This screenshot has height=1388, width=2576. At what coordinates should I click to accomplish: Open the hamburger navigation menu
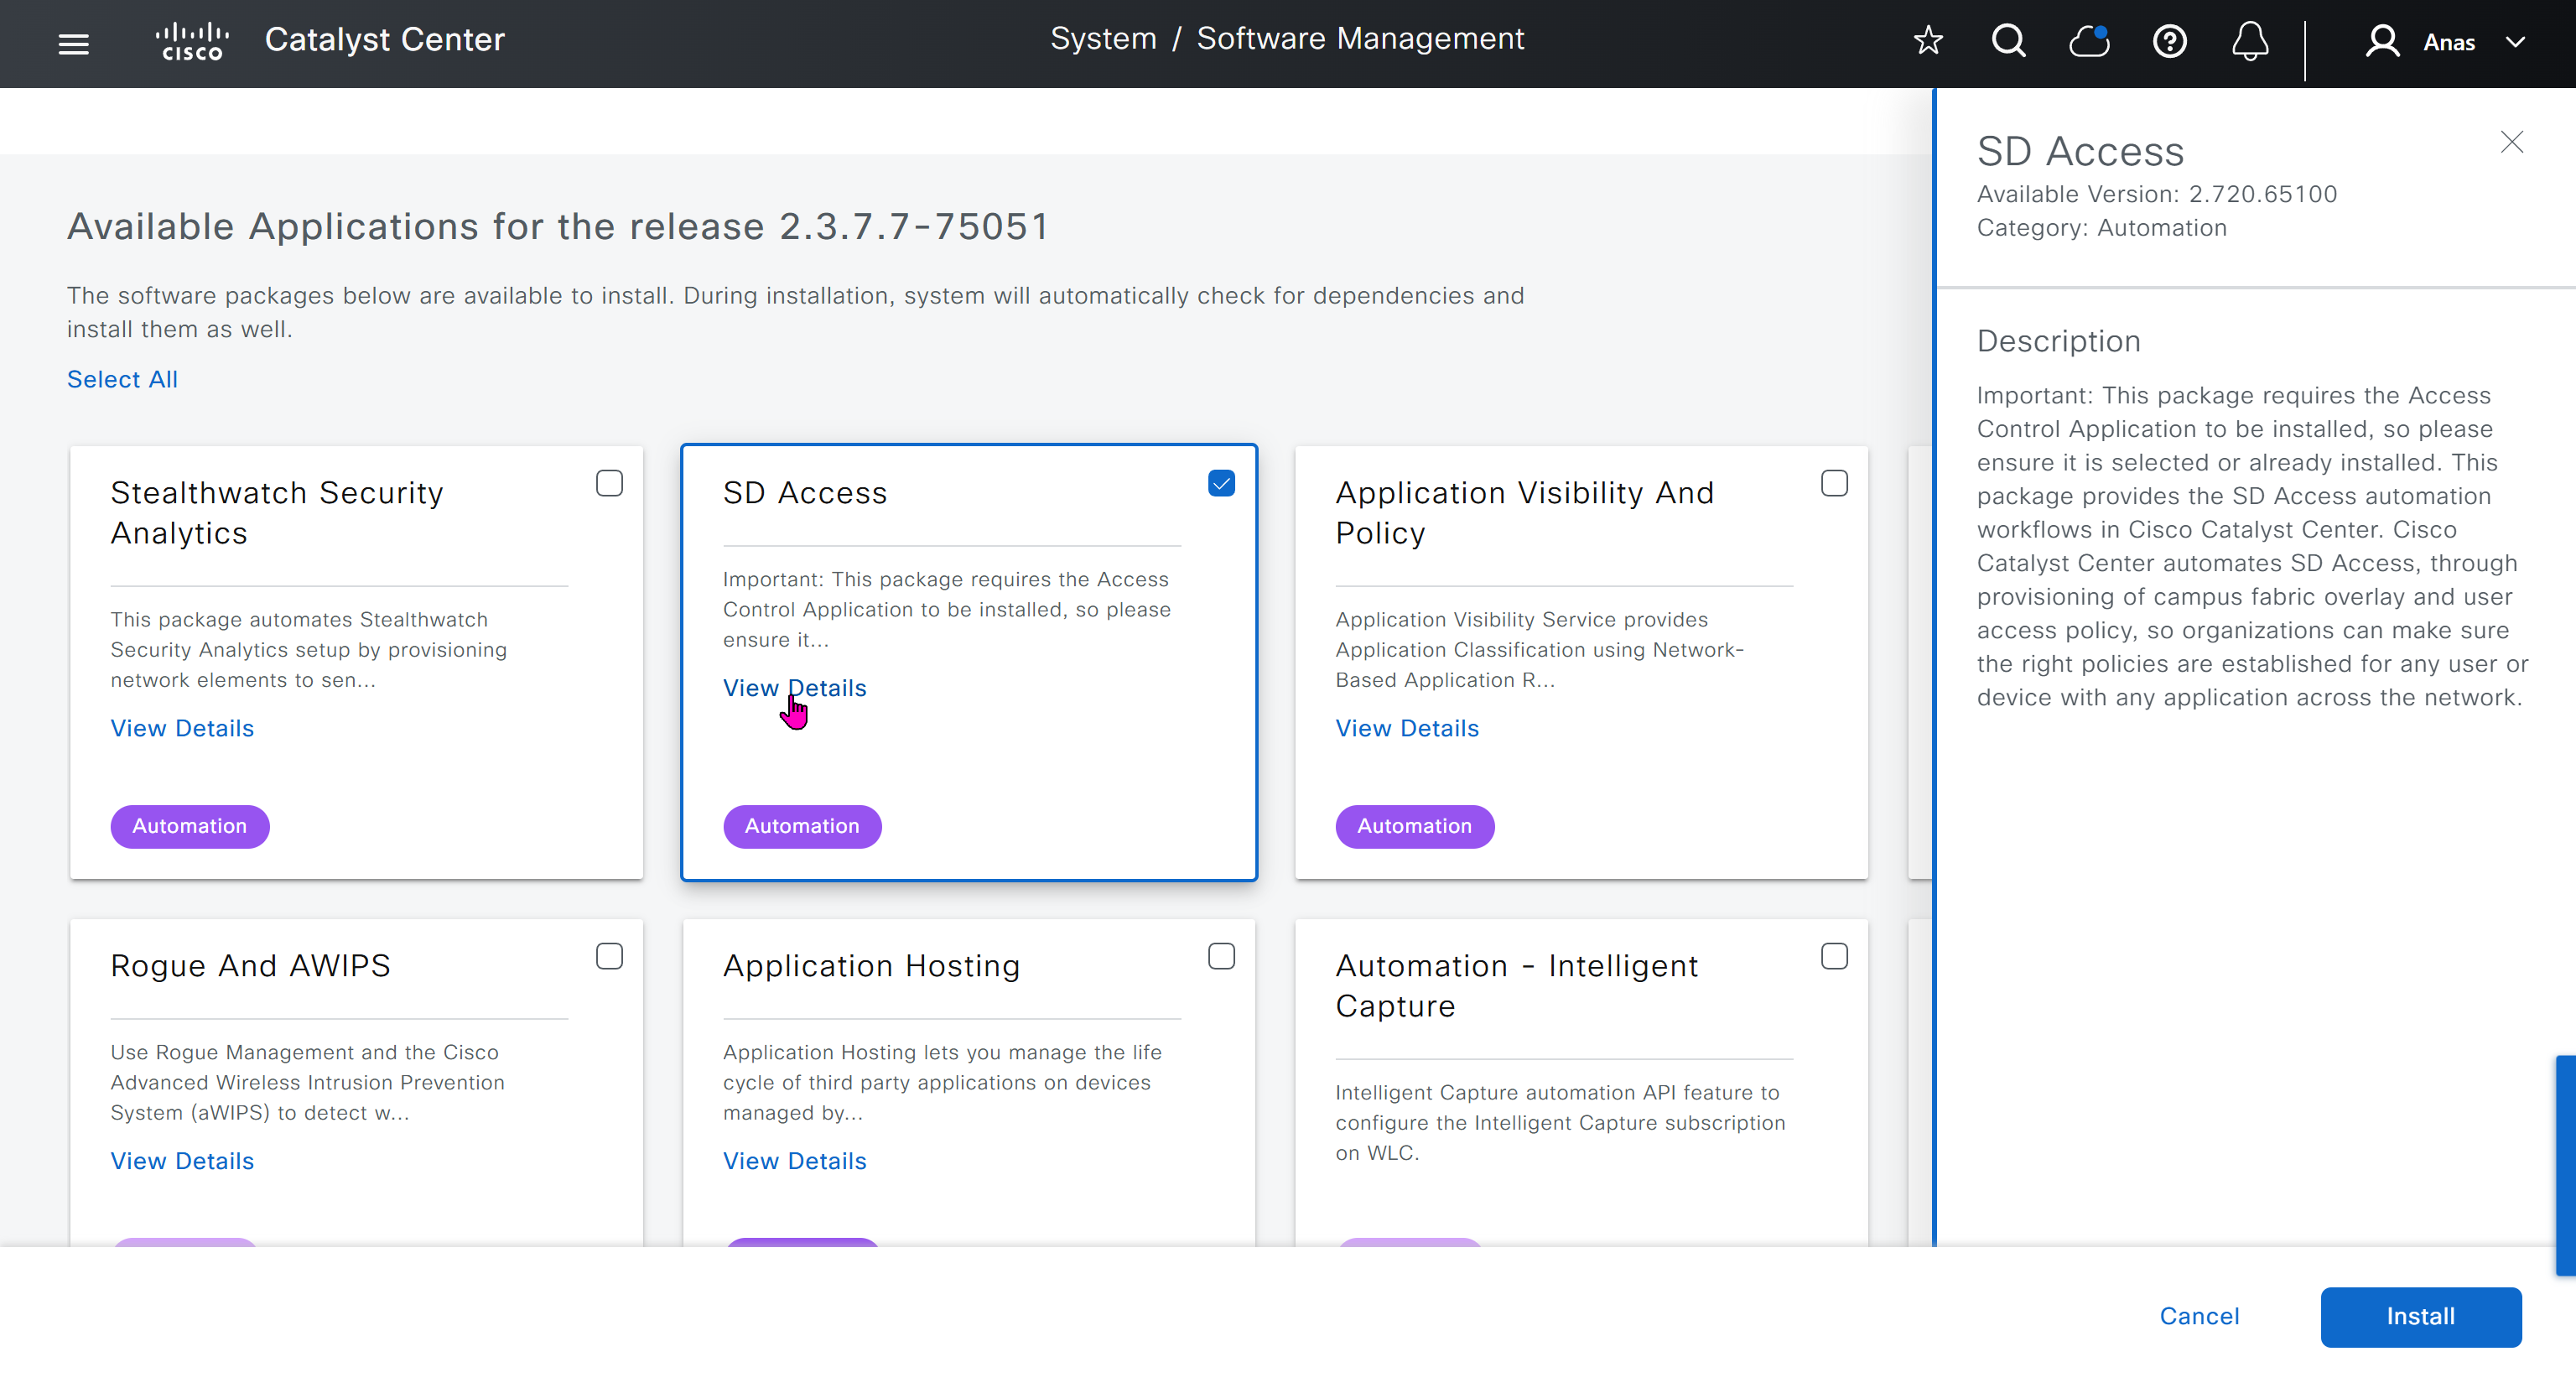[73, 43]
